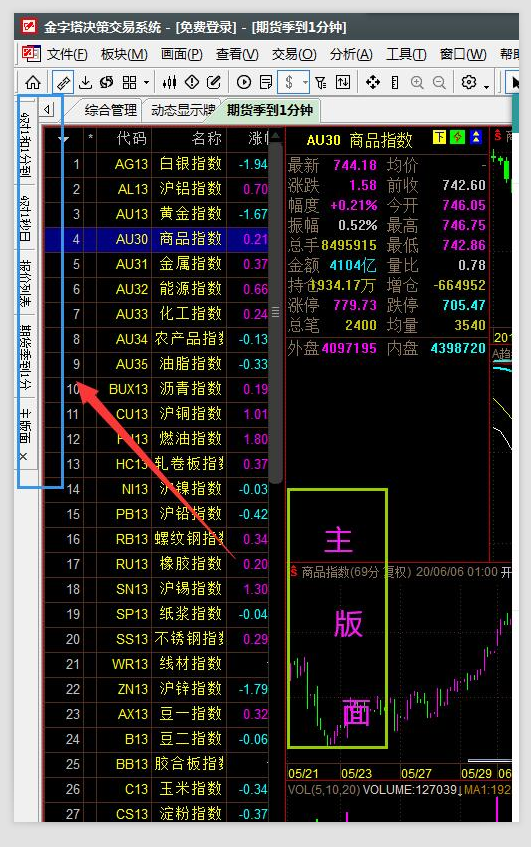Open the layout grid dropdown arrow
Image resolution: width=531 pixels, height=847 pixels.
tap(146, 83)
